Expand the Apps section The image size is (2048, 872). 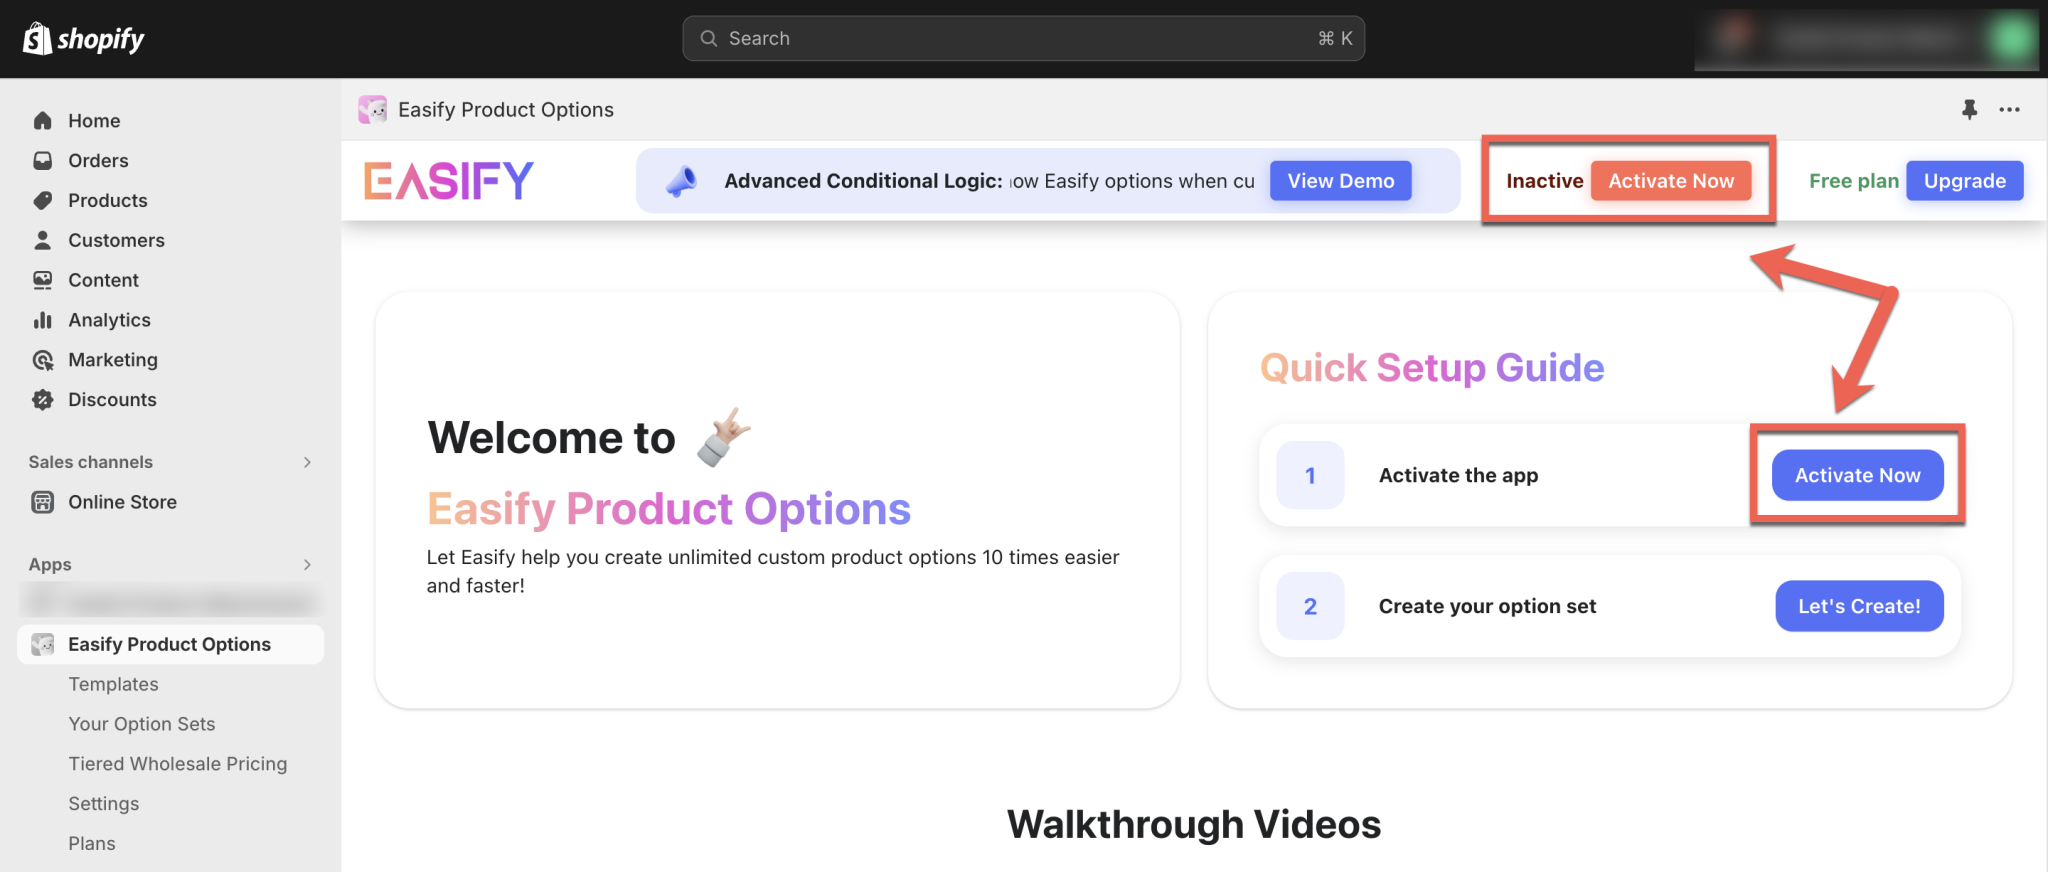[x=307, y=564]
